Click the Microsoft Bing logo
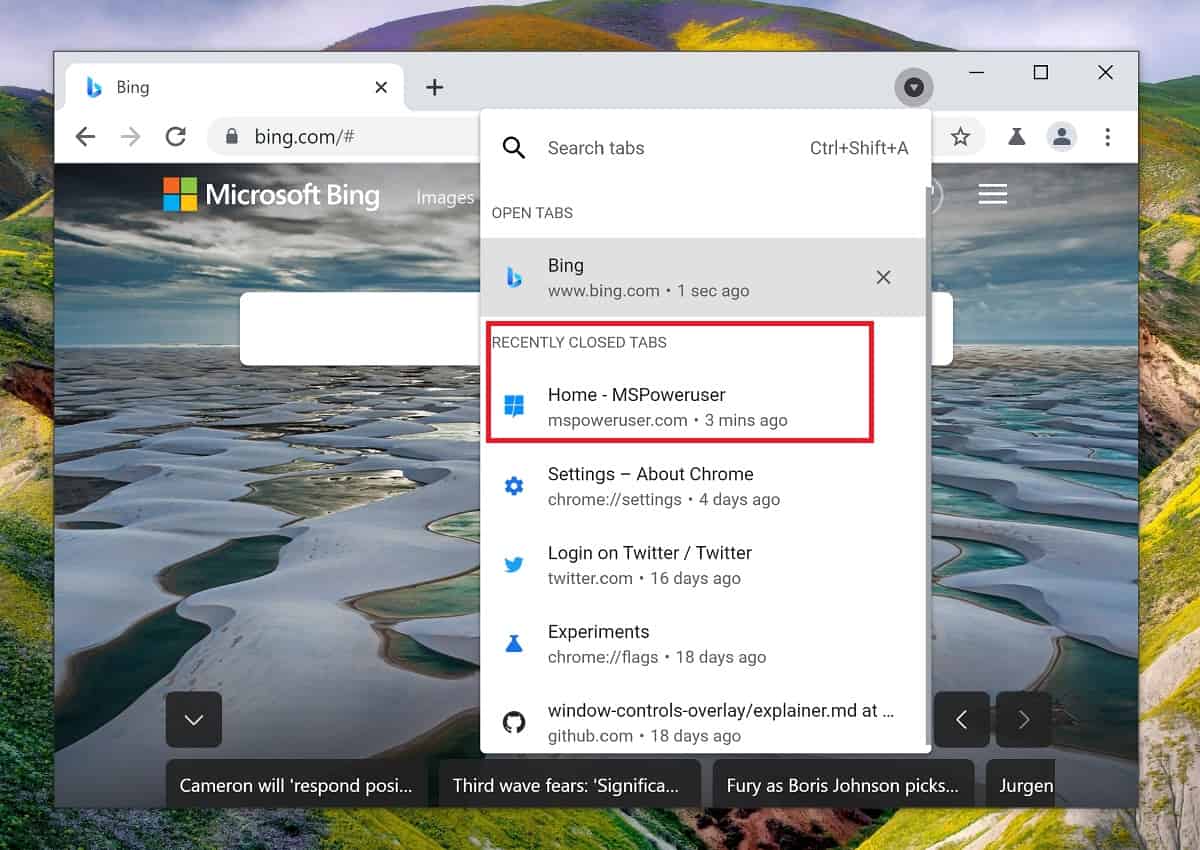Image resolution: width=1200 pixels, height=850 pixels. tap(271, 194)
